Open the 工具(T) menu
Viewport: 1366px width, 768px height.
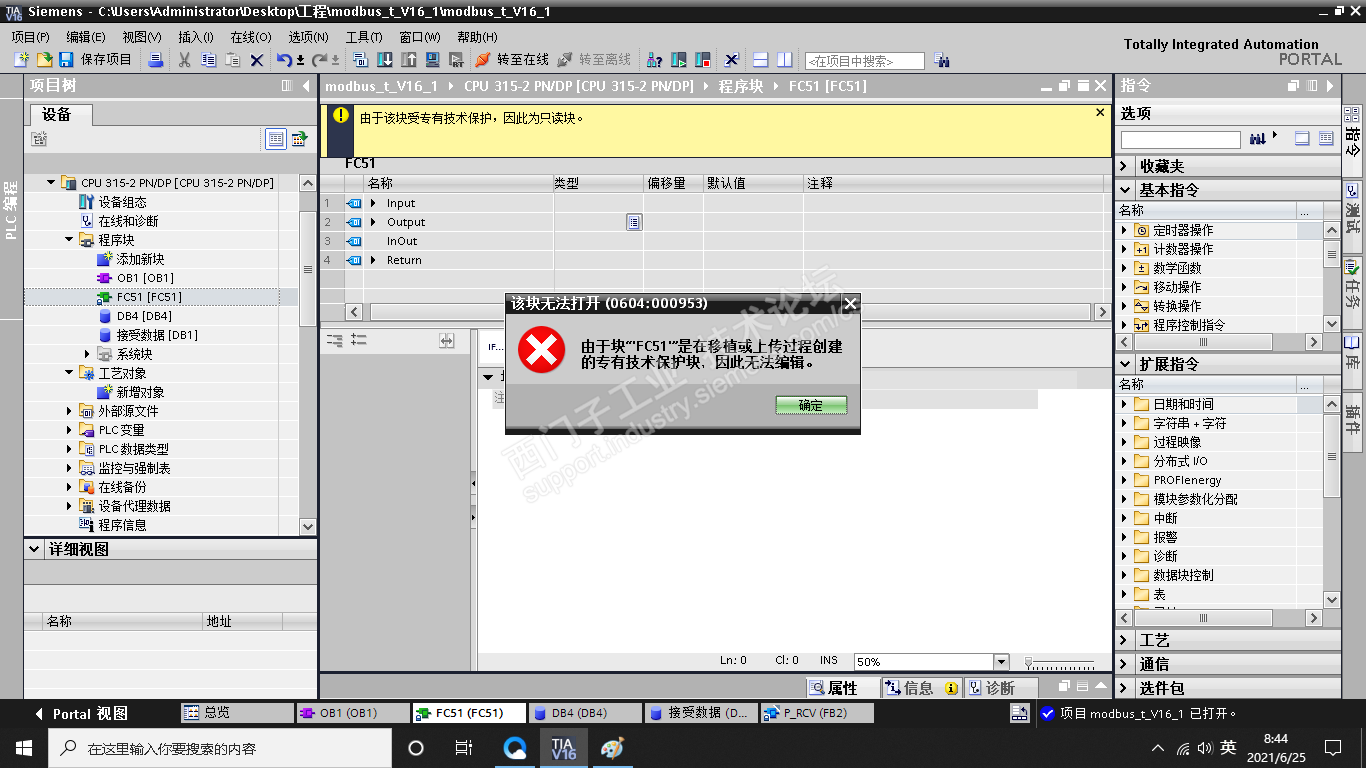(x=364, y=37)
